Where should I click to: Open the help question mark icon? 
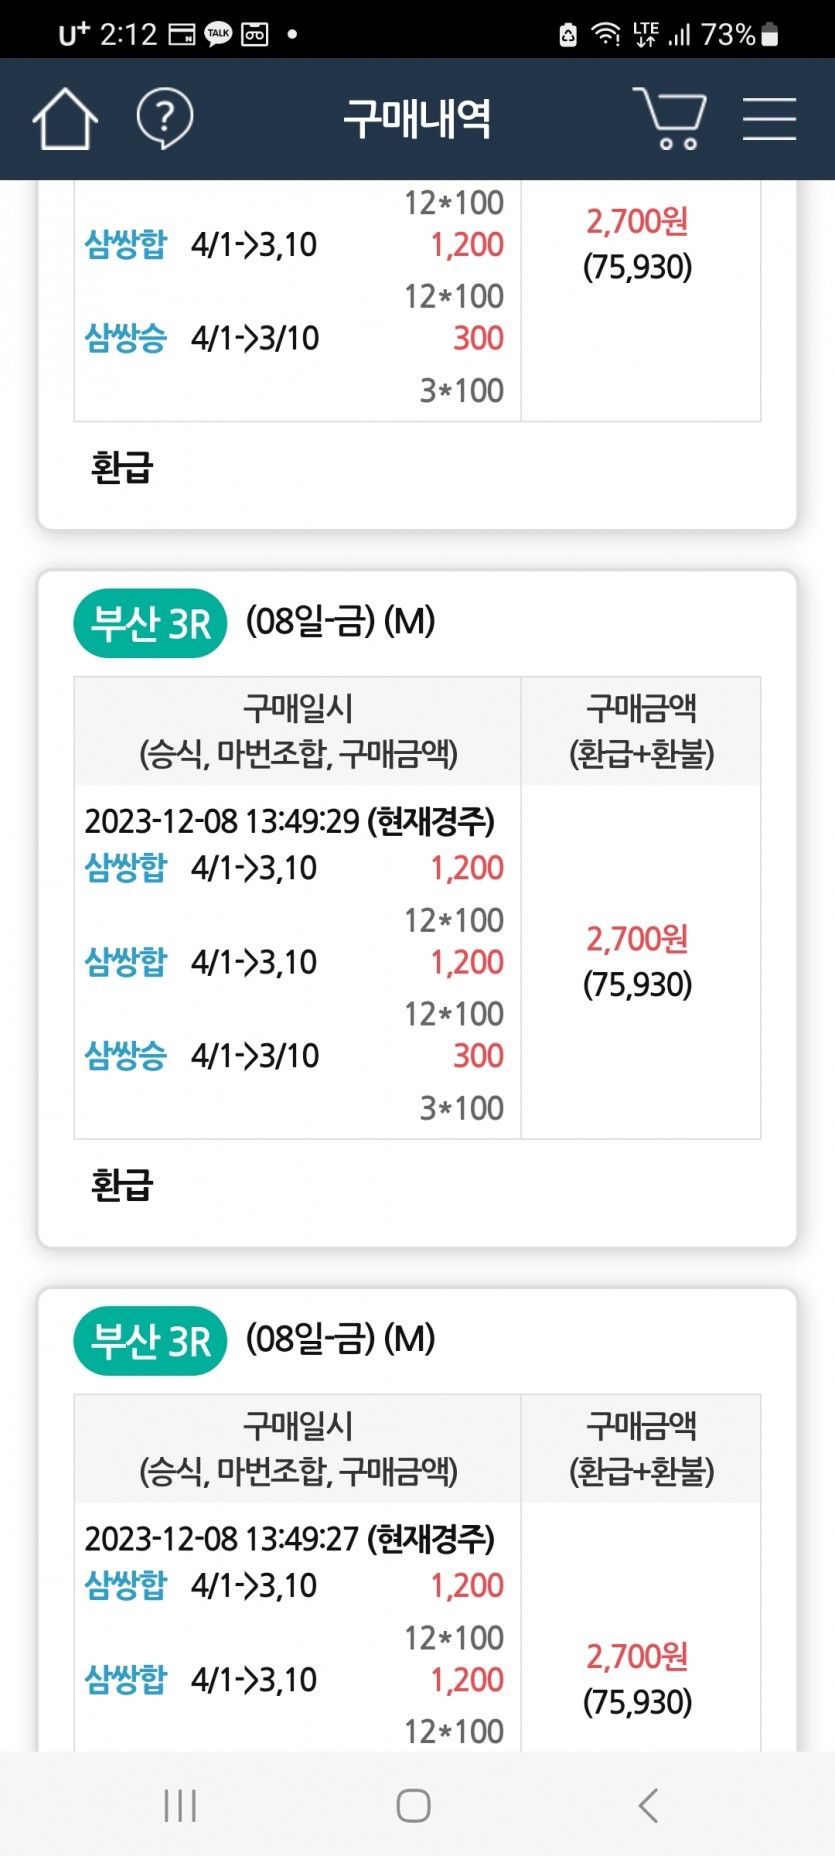pos(164,119)
